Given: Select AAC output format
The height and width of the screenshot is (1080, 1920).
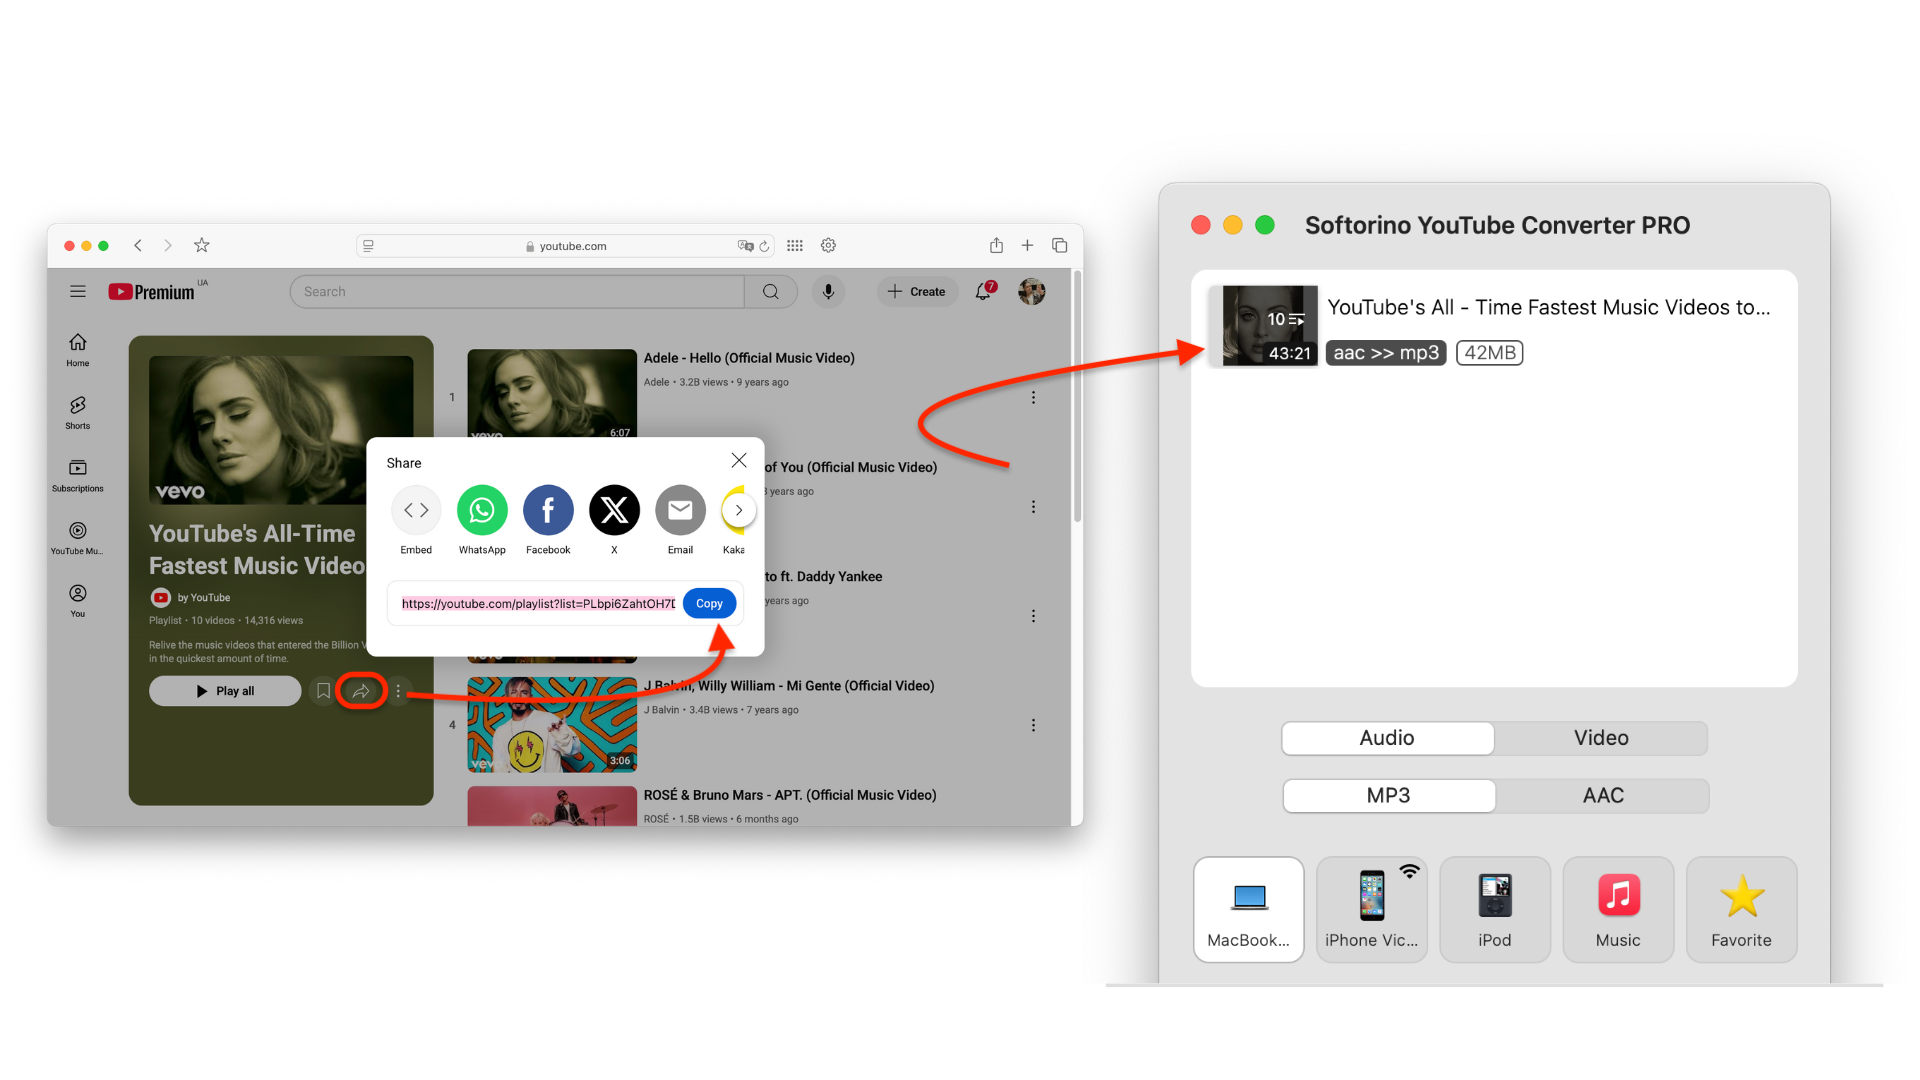Looking at the screenshot, I should 1603,796.
